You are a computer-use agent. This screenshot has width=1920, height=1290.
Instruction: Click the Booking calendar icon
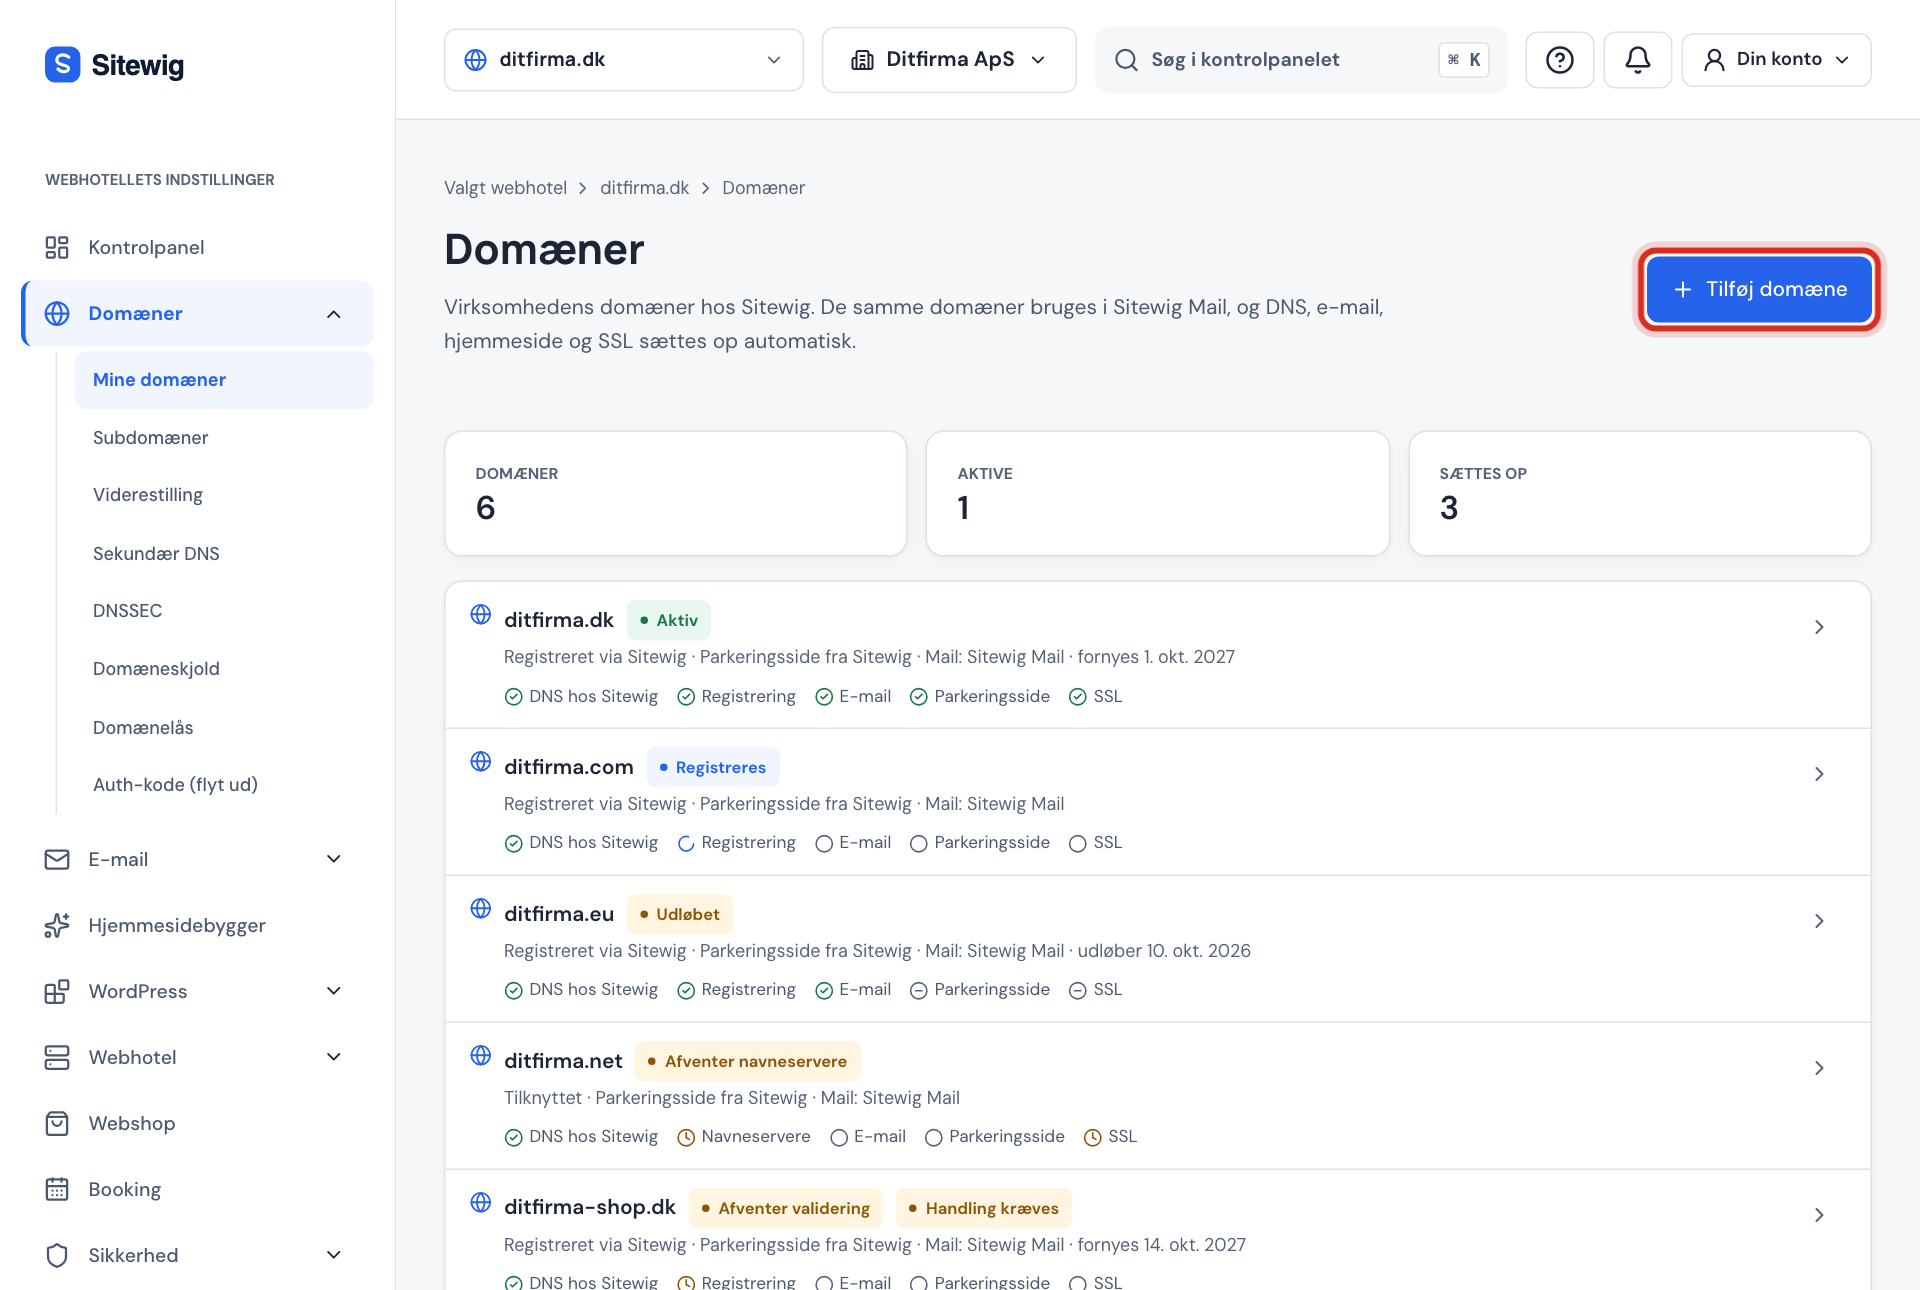(x=57, y=1189)
